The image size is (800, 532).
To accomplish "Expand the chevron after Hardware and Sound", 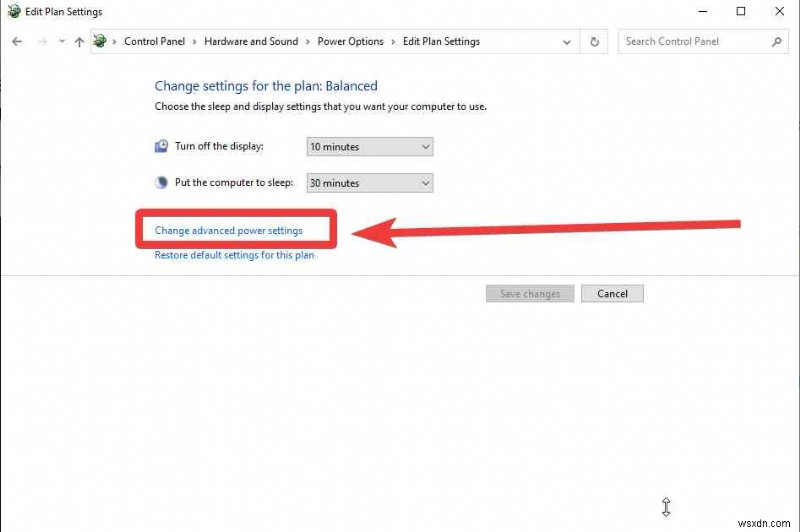I will [x=308, y=42].
